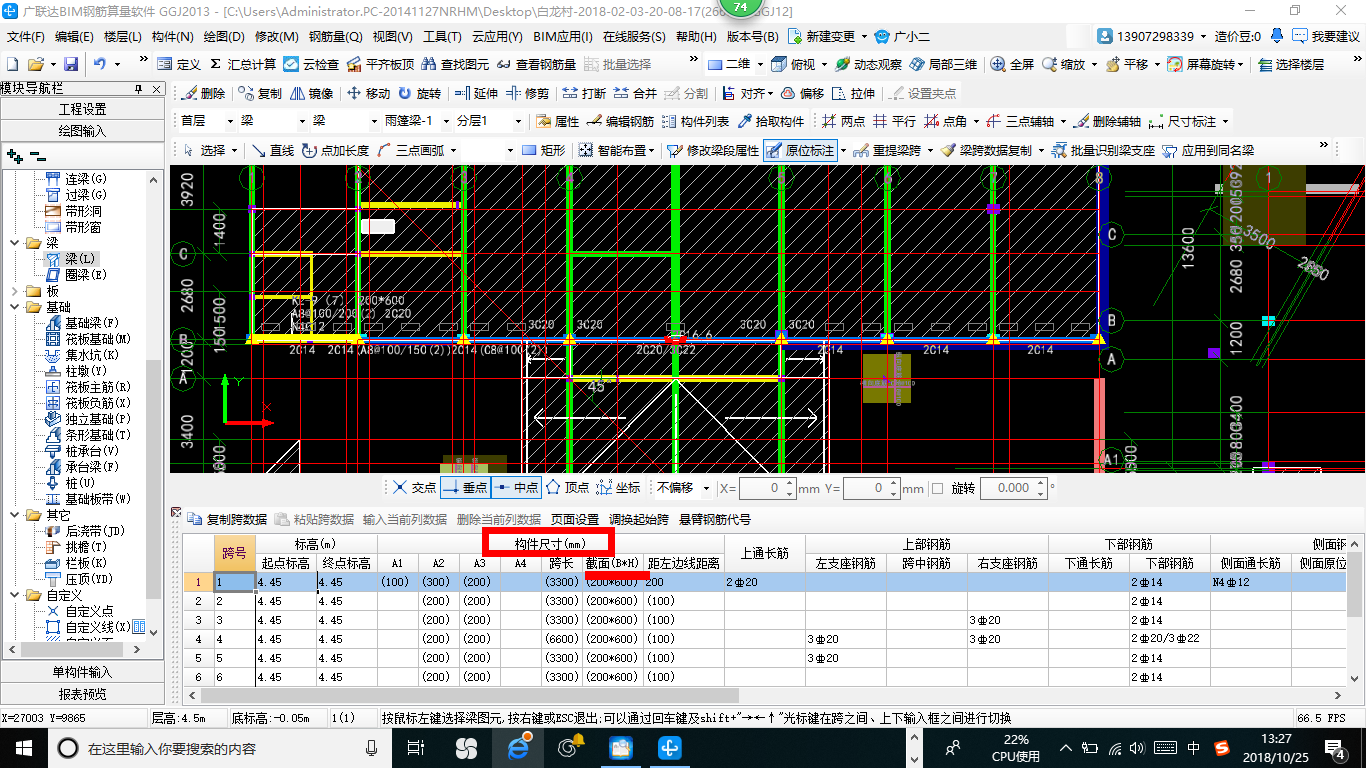Select the 拉伸 stretch tool
Image resolution: width=1366 pixels, height=768 pixels.
click(x=853, y=93)
